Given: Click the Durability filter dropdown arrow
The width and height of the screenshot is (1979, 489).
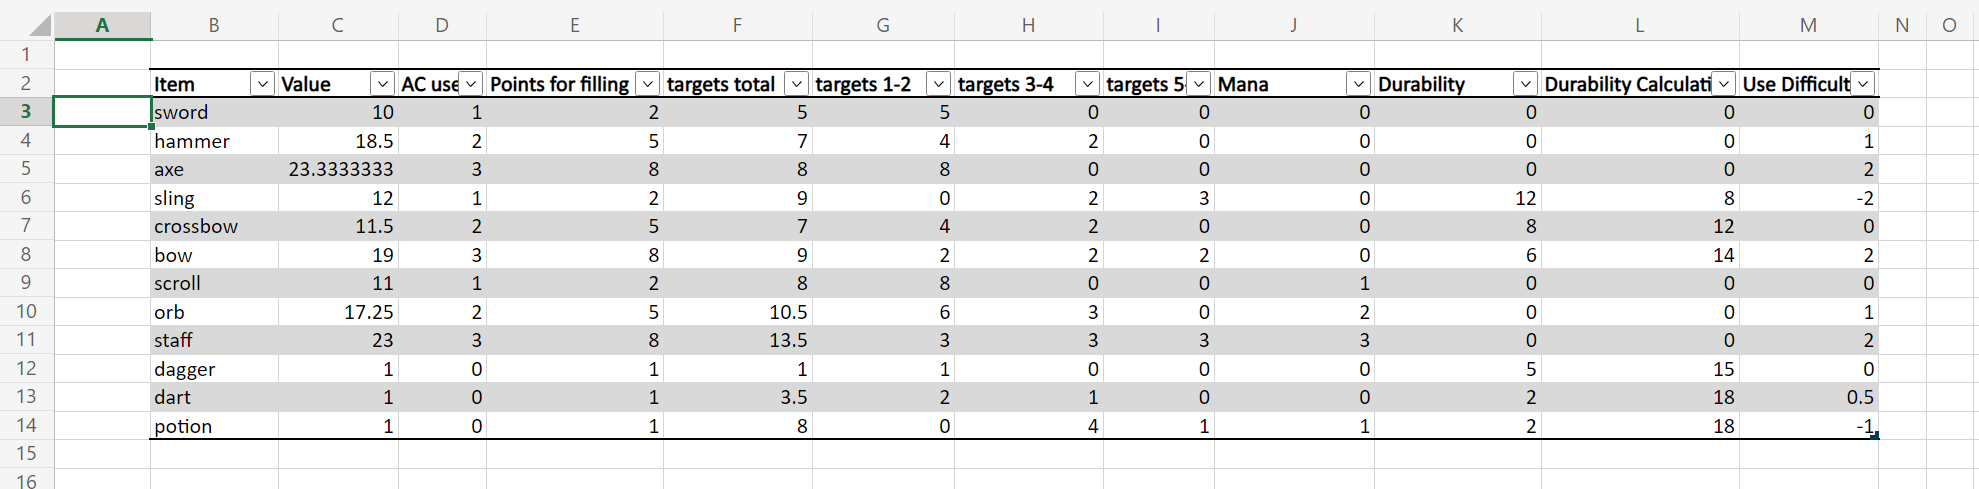Looking at the screenshot, I should (1525, 84).
